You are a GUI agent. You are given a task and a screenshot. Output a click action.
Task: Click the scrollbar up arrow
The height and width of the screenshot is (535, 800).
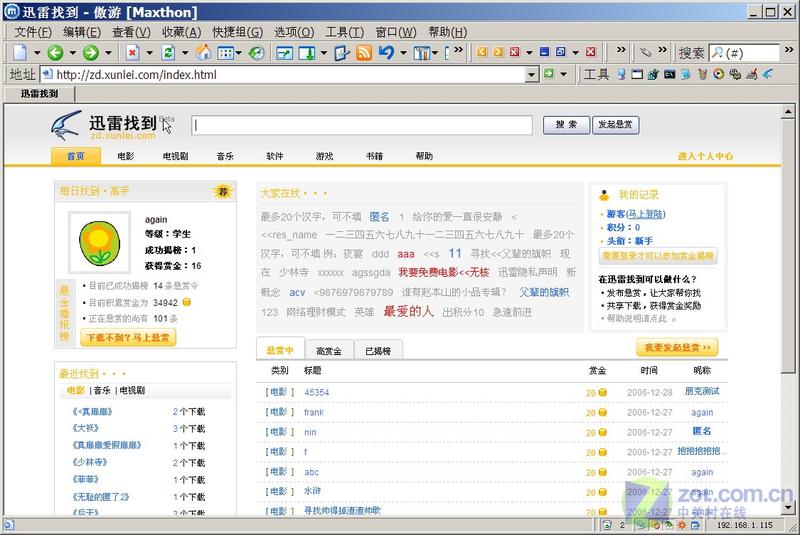coord(788,111)
